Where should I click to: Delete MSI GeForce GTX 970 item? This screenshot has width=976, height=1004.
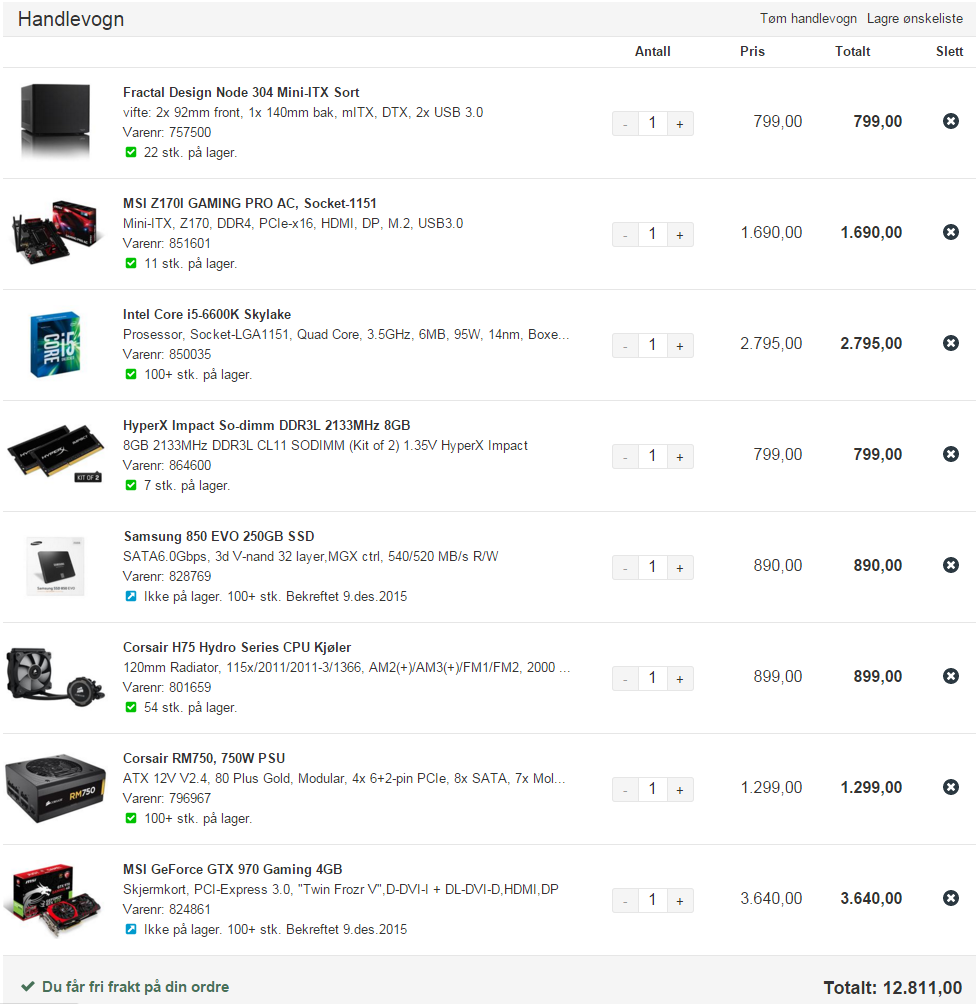(950, 898)
